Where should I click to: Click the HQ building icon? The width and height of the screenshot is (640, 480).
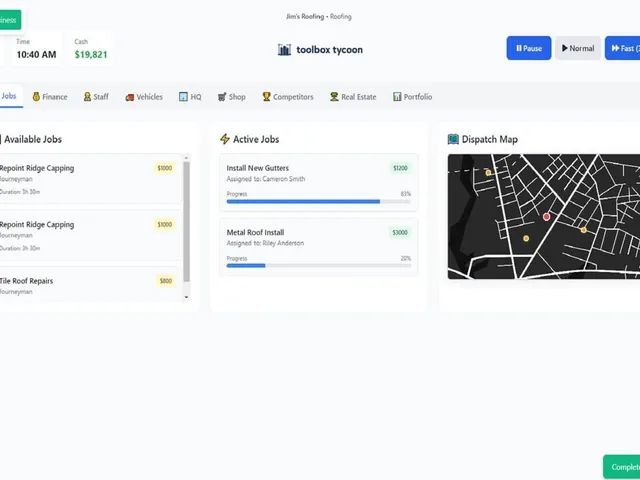coord(183,97)
